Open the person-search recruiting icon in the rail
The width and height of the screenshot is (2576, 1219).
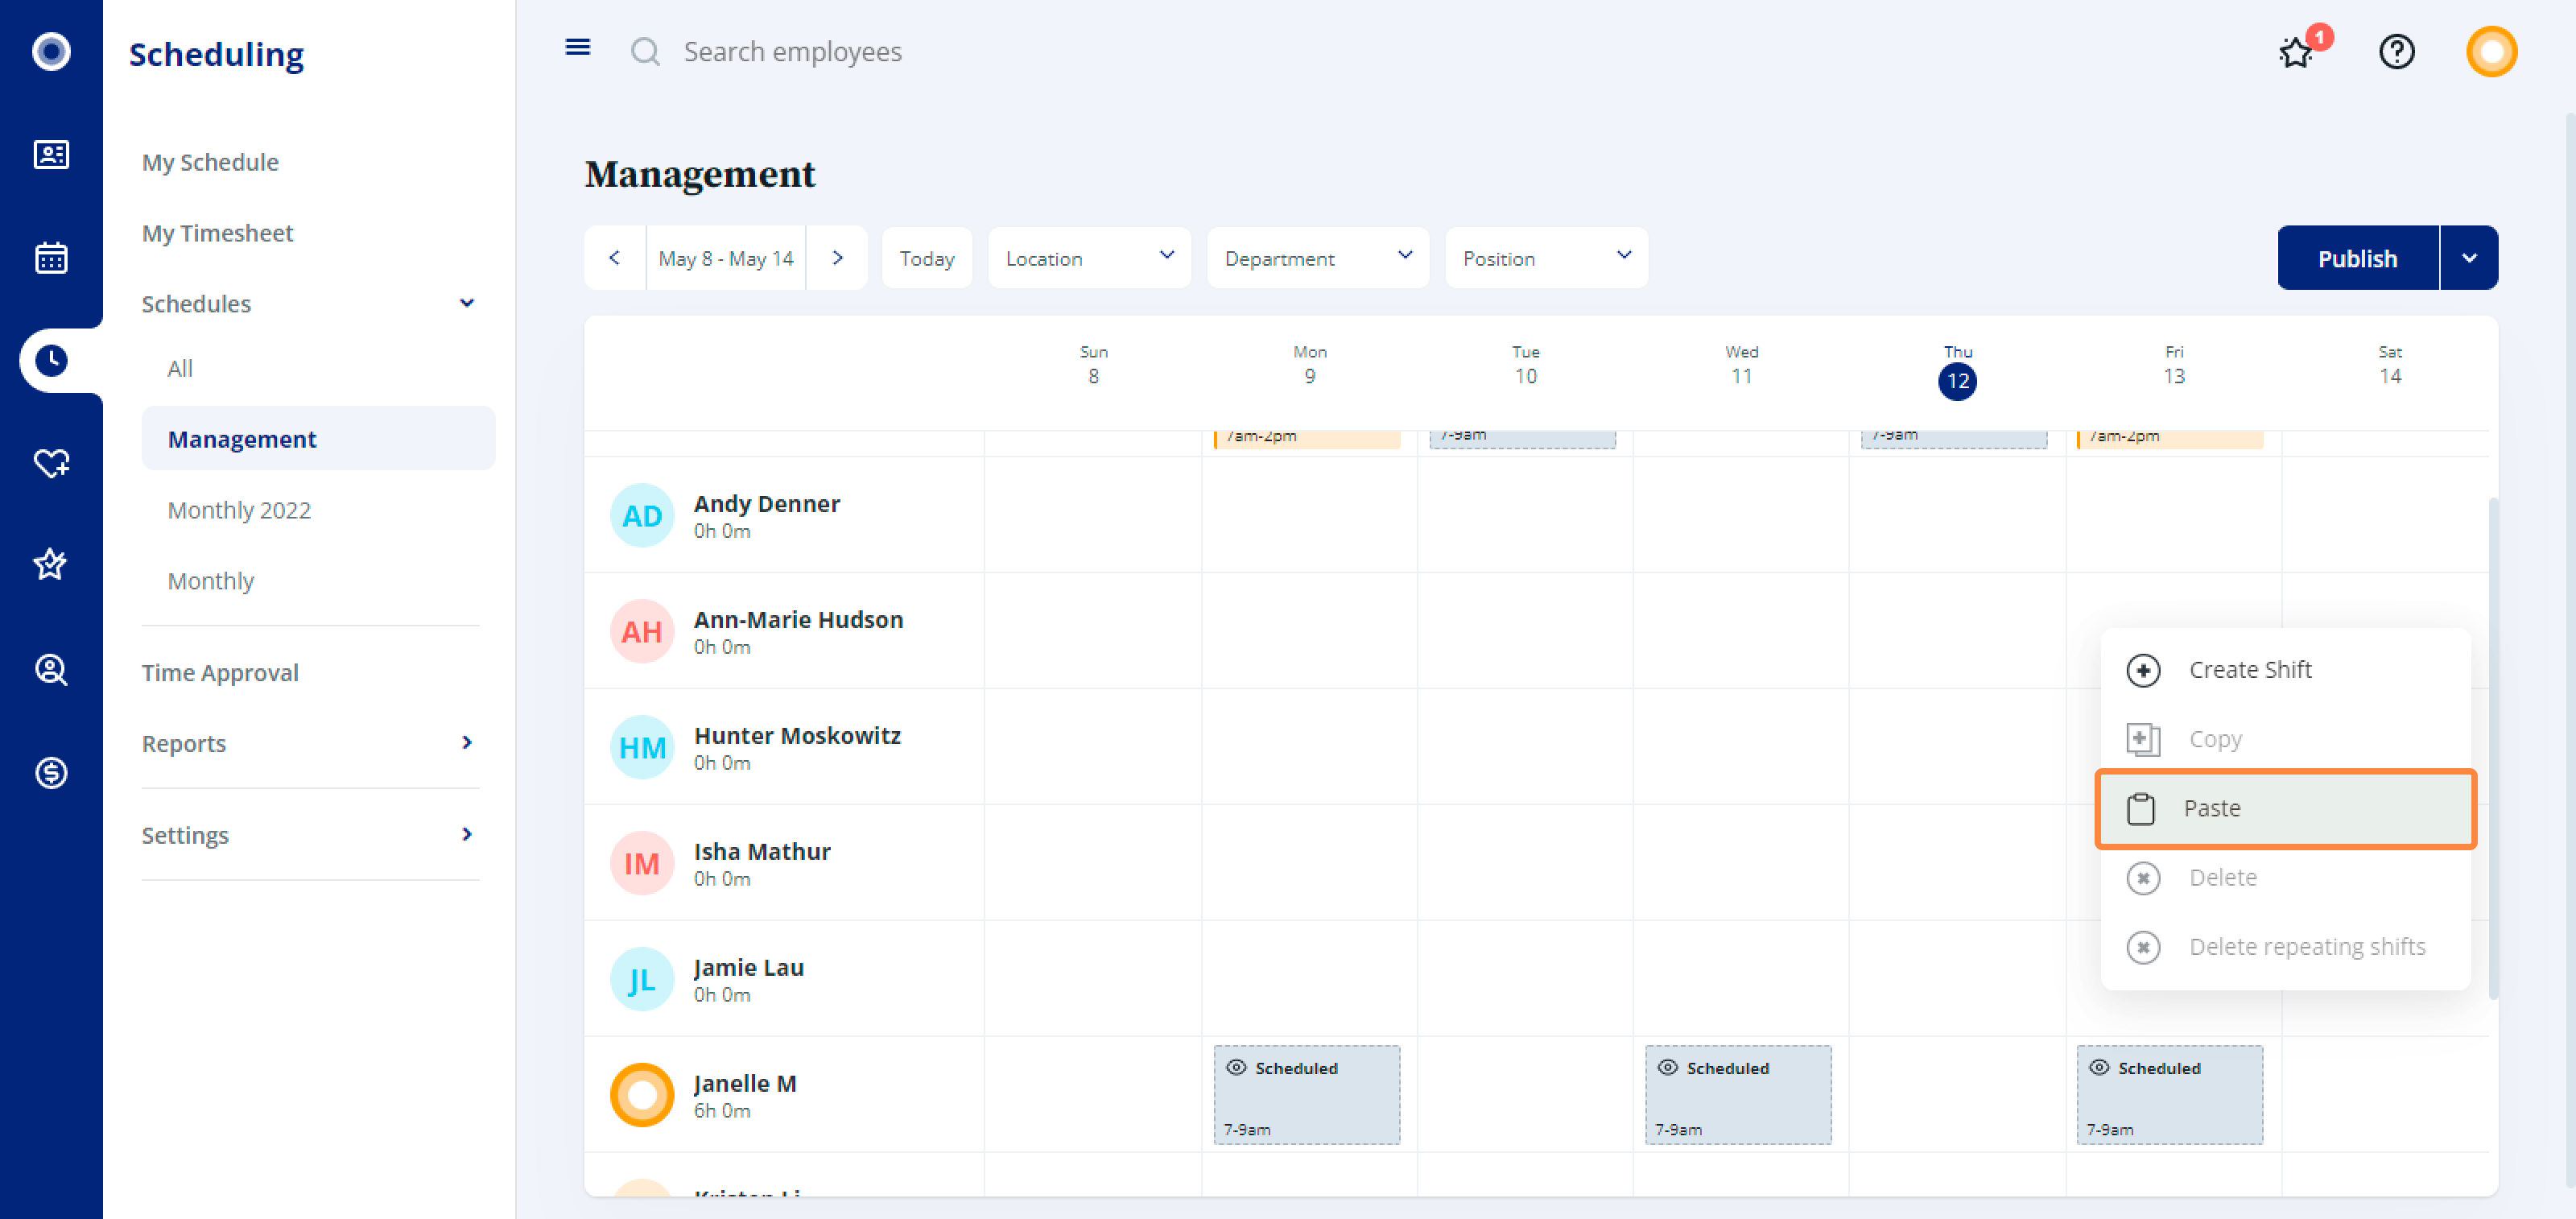pyautogui.click(x=51, y=669)
